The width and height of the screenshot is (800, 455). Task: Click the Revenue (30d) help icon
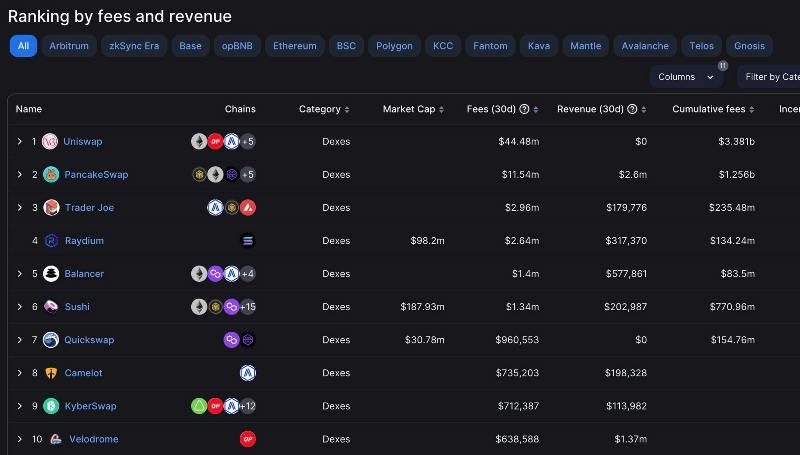pyautogui.click(x=632, y=109)
